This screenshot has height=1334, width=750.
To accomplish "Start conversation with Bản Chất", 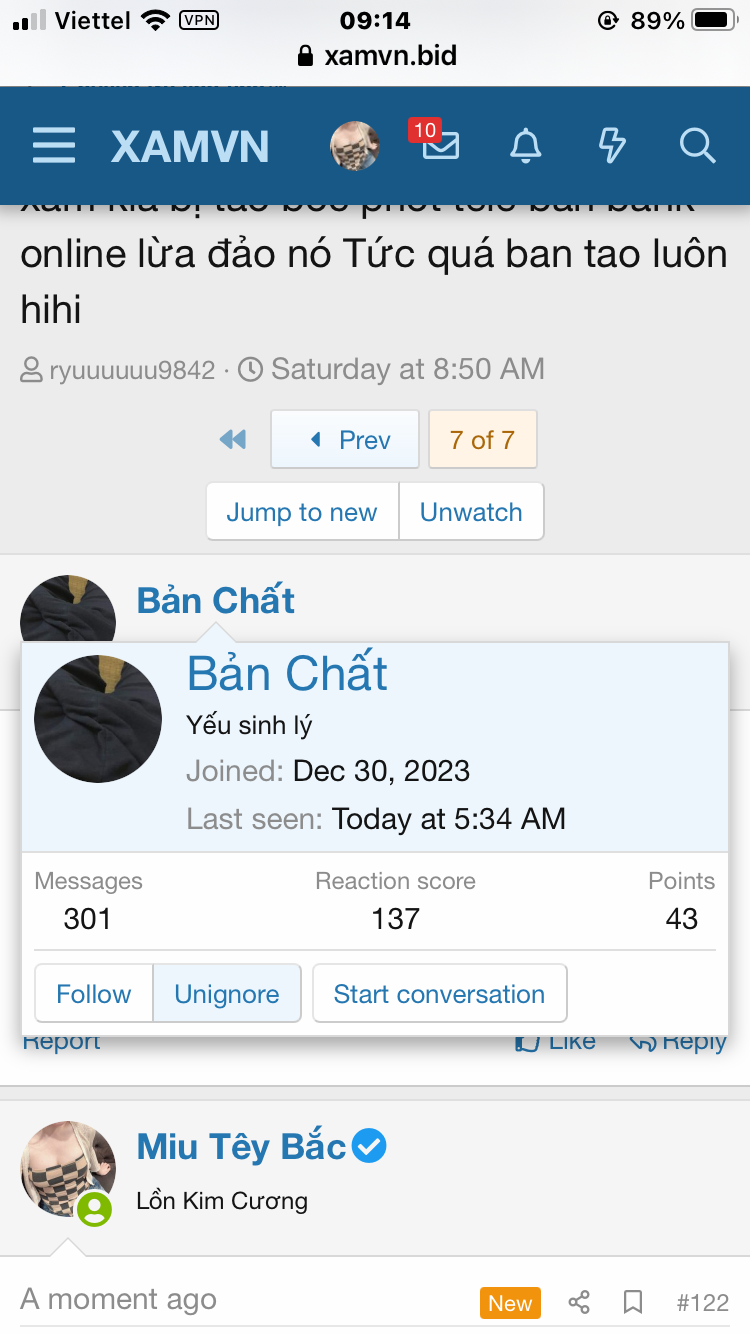I will (439, 994).
